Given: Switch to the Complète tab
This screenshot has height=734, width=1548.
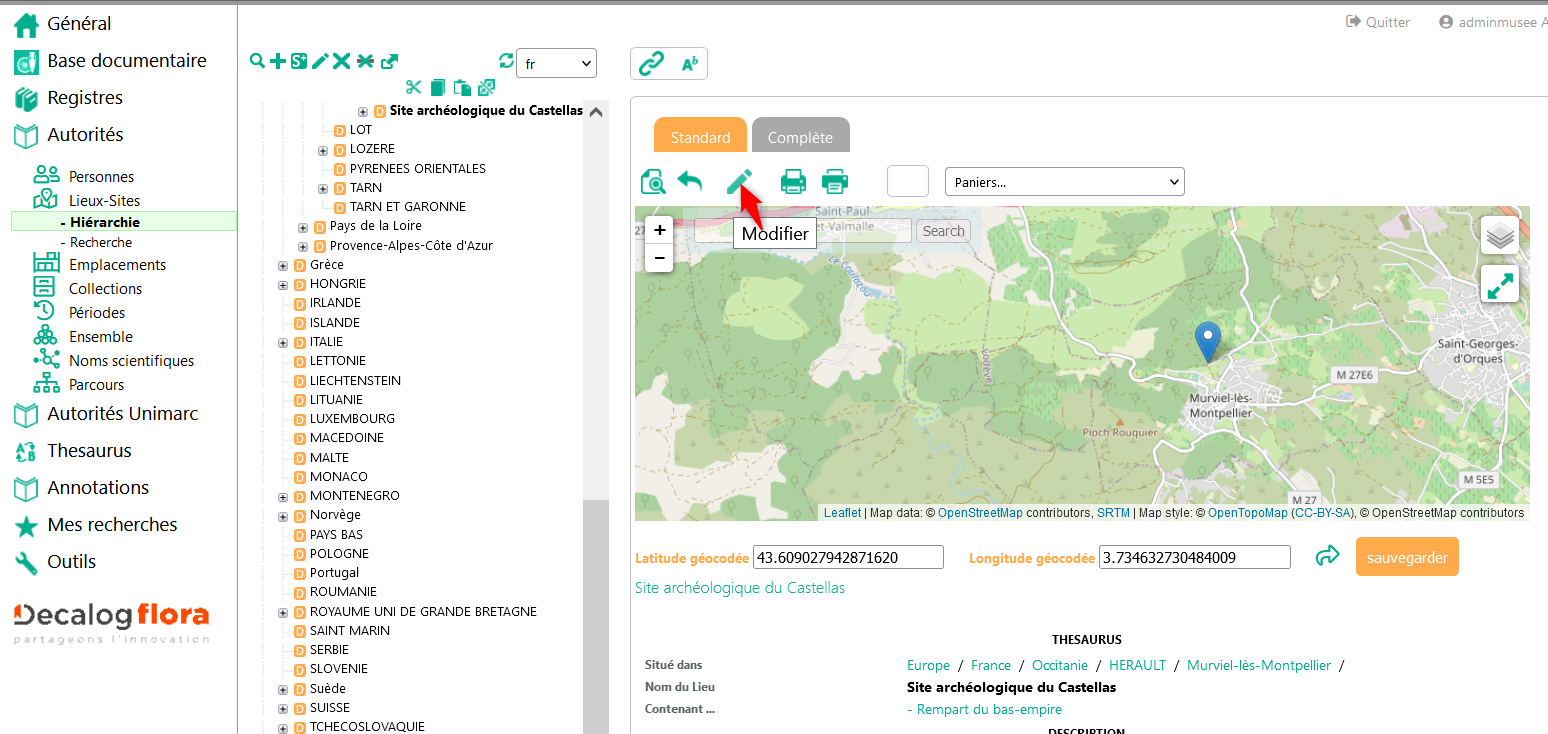Looking at the screenshot, I should (800, 138).
